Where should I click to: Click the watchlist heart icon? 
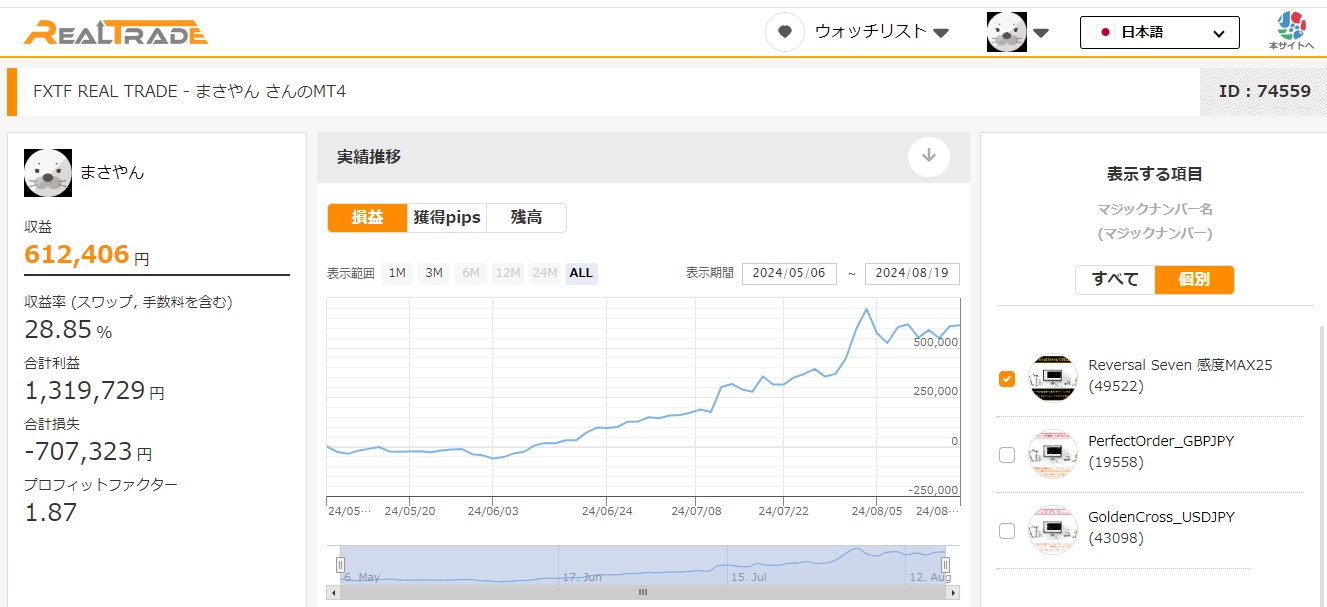[x=785, y=32]
